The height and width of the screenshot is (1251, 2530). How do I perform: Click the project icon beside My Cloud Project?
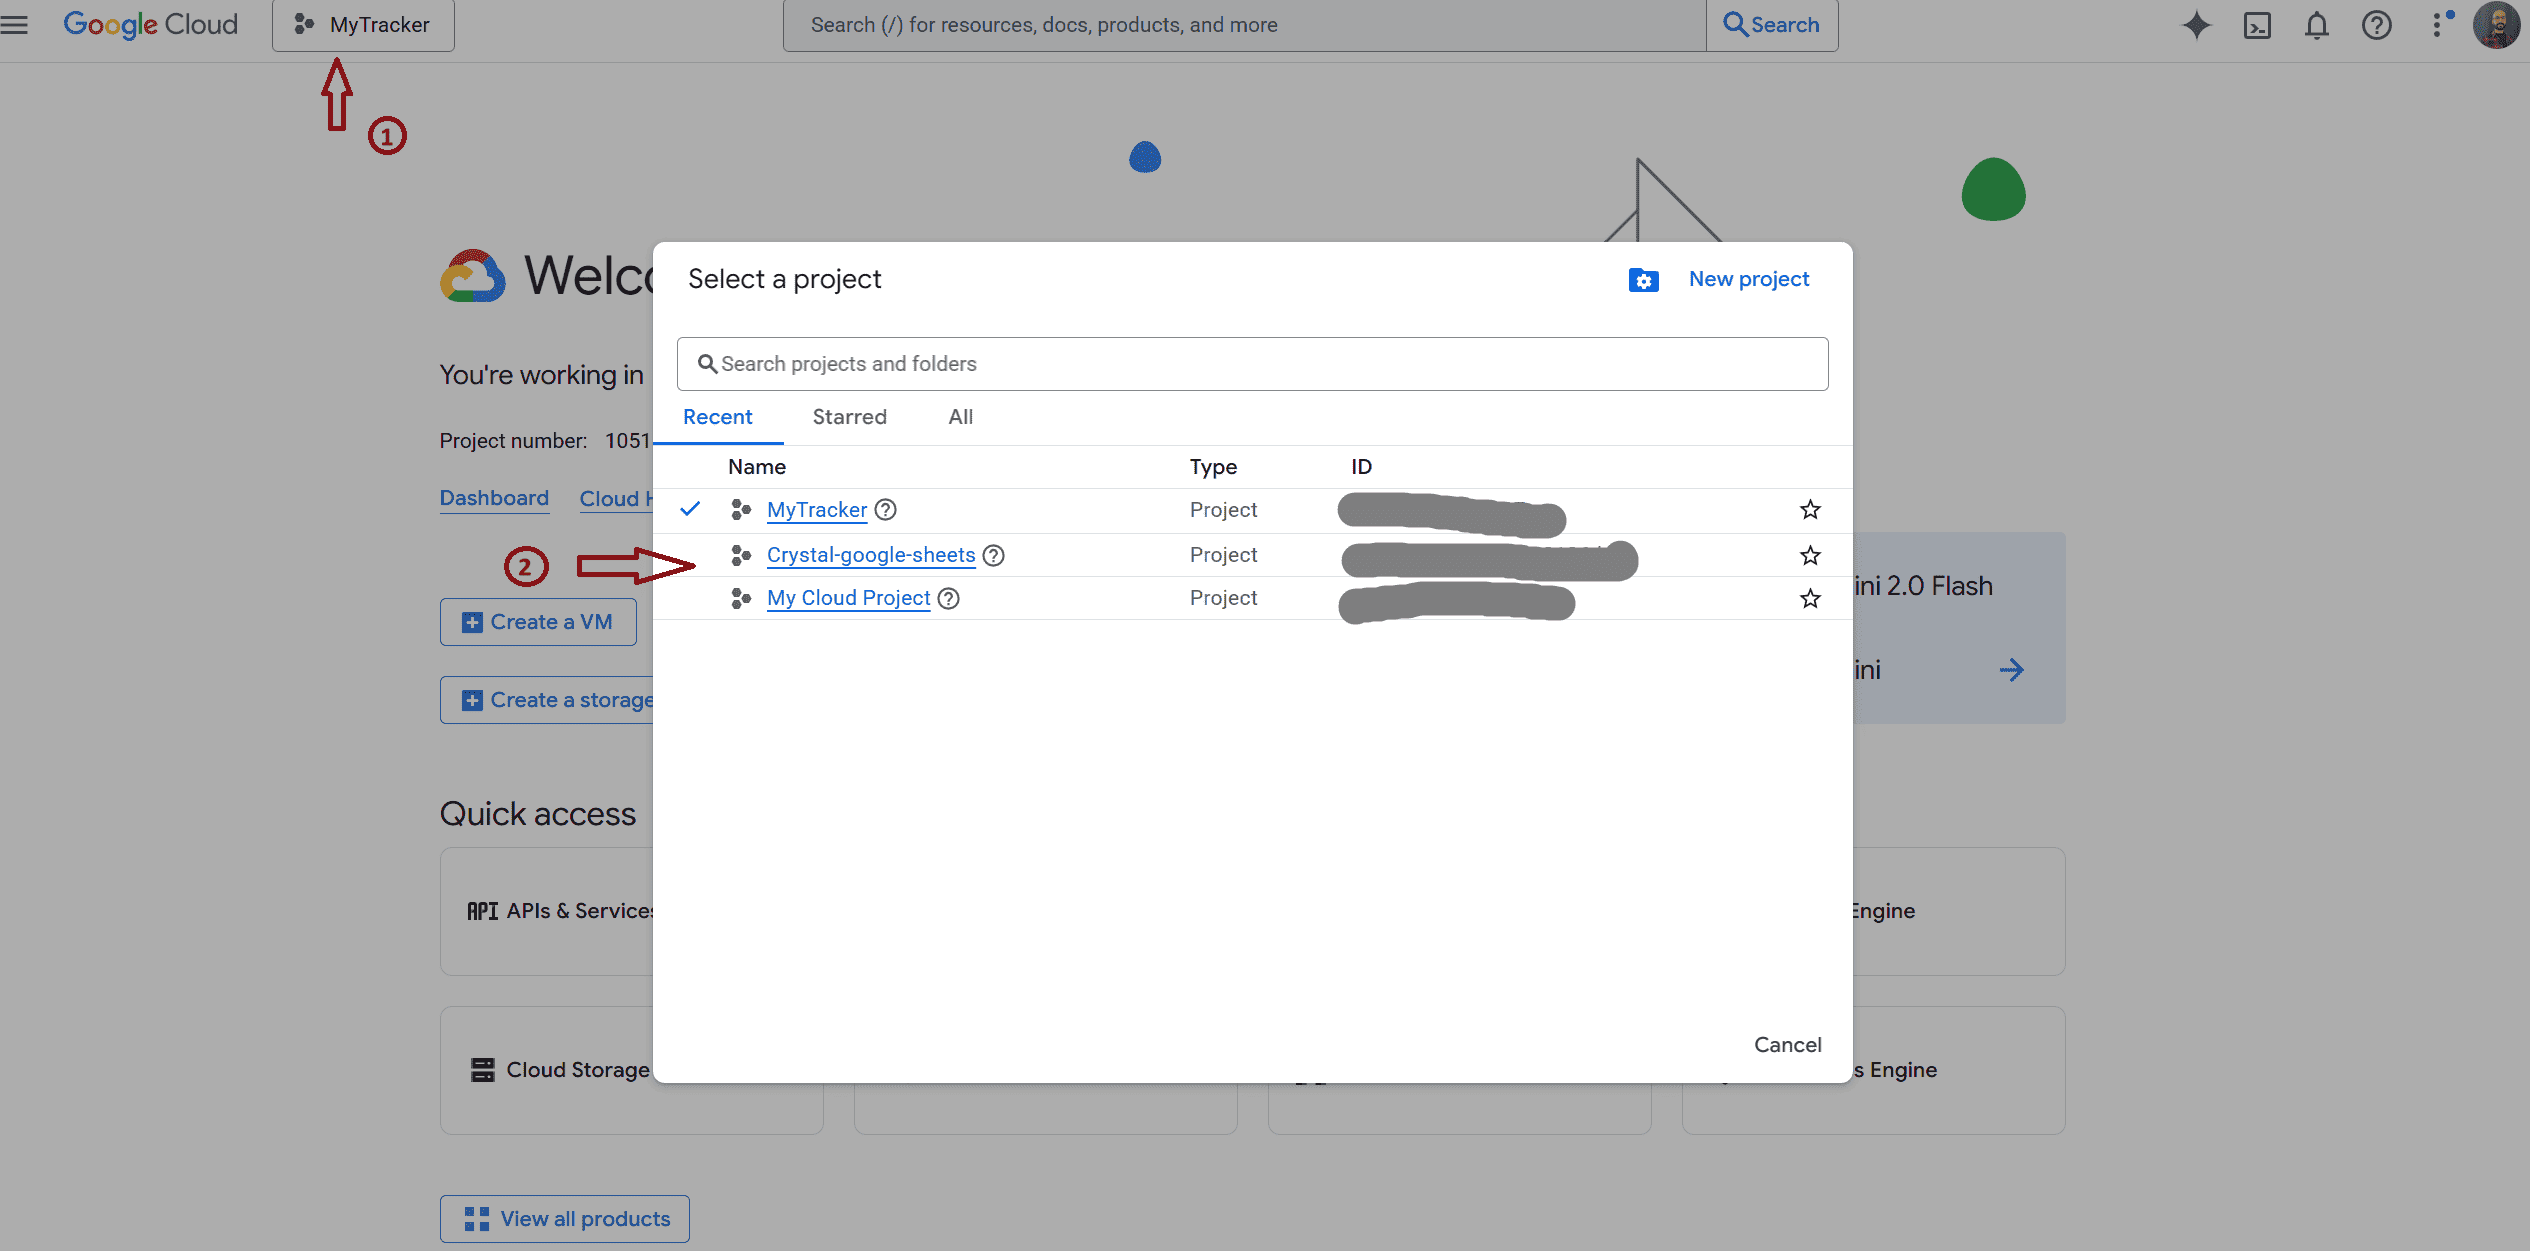point(741,598)
